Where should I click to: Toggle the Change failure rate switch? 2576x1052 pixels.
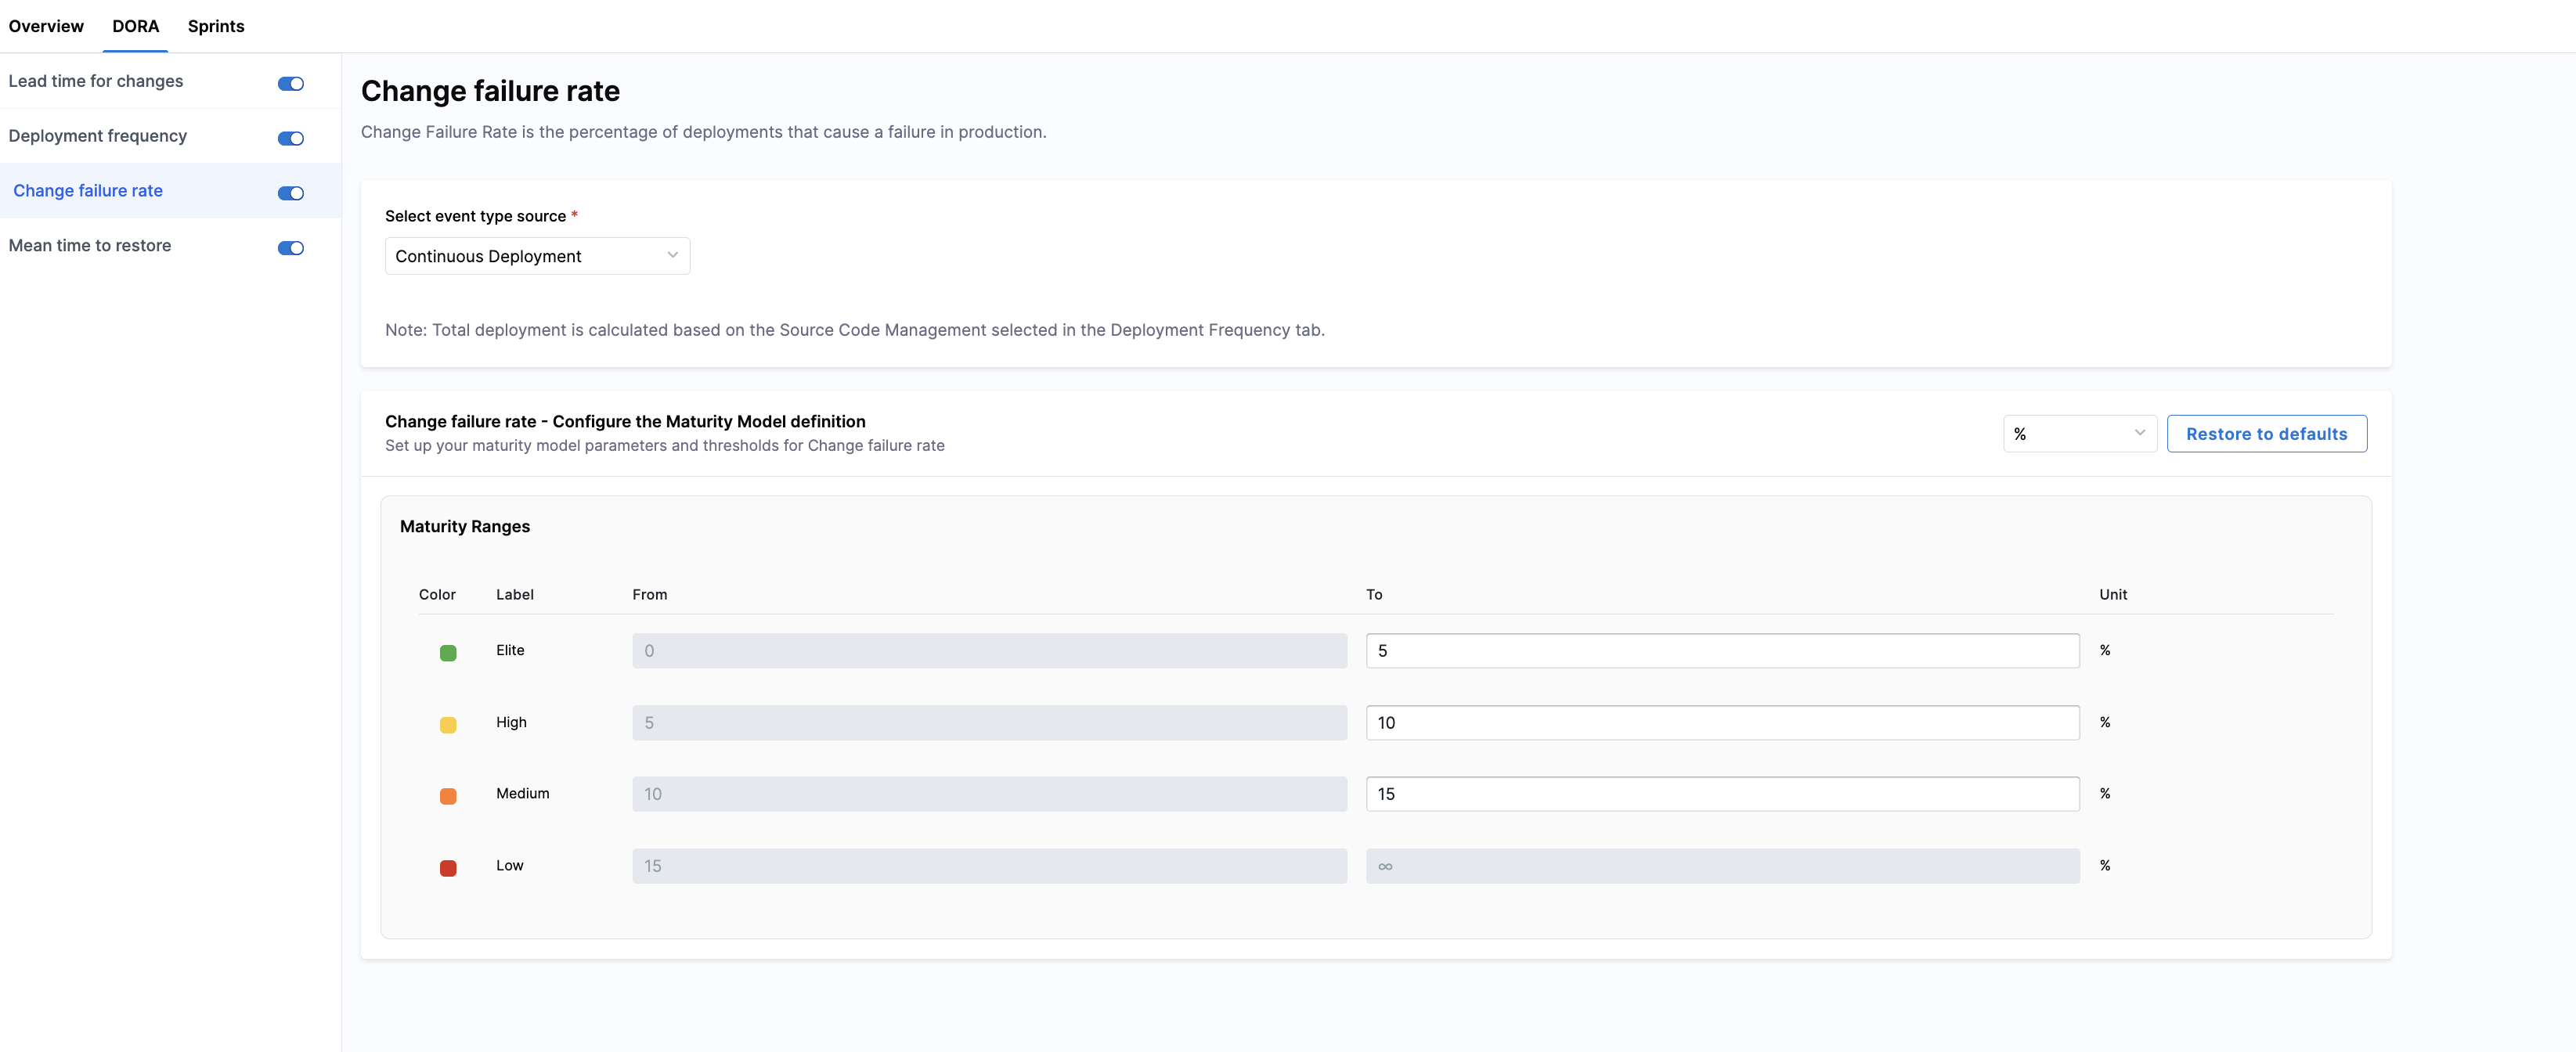tap(290, 193)
